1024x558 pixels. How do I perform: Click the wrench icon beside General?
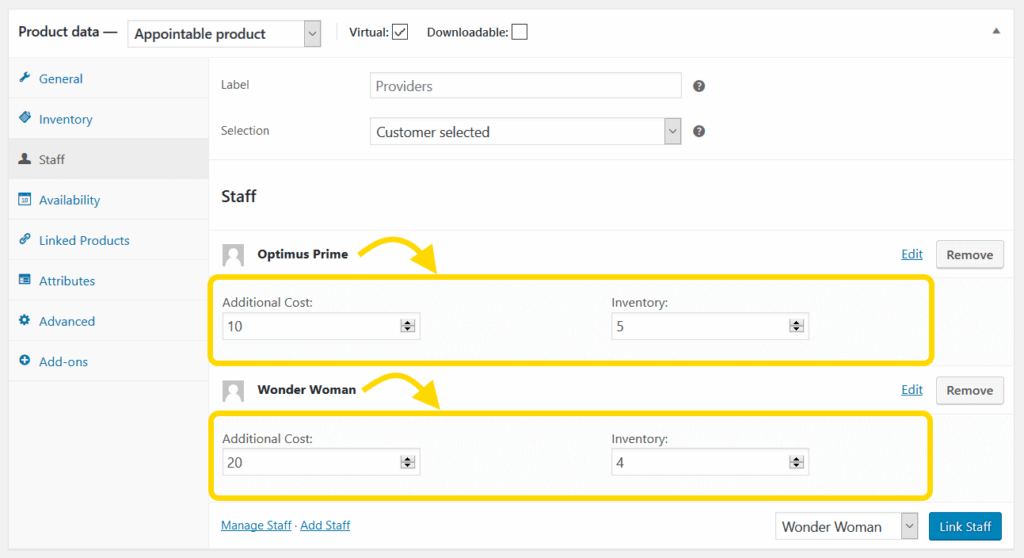point(25,78)
